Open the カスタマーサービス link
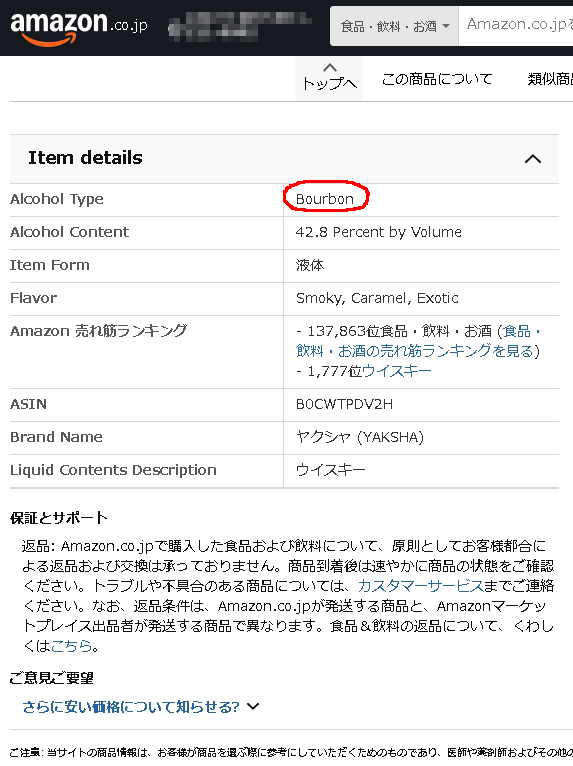Image resolution: width=573 pixels, height=766 pixels. 421,586
